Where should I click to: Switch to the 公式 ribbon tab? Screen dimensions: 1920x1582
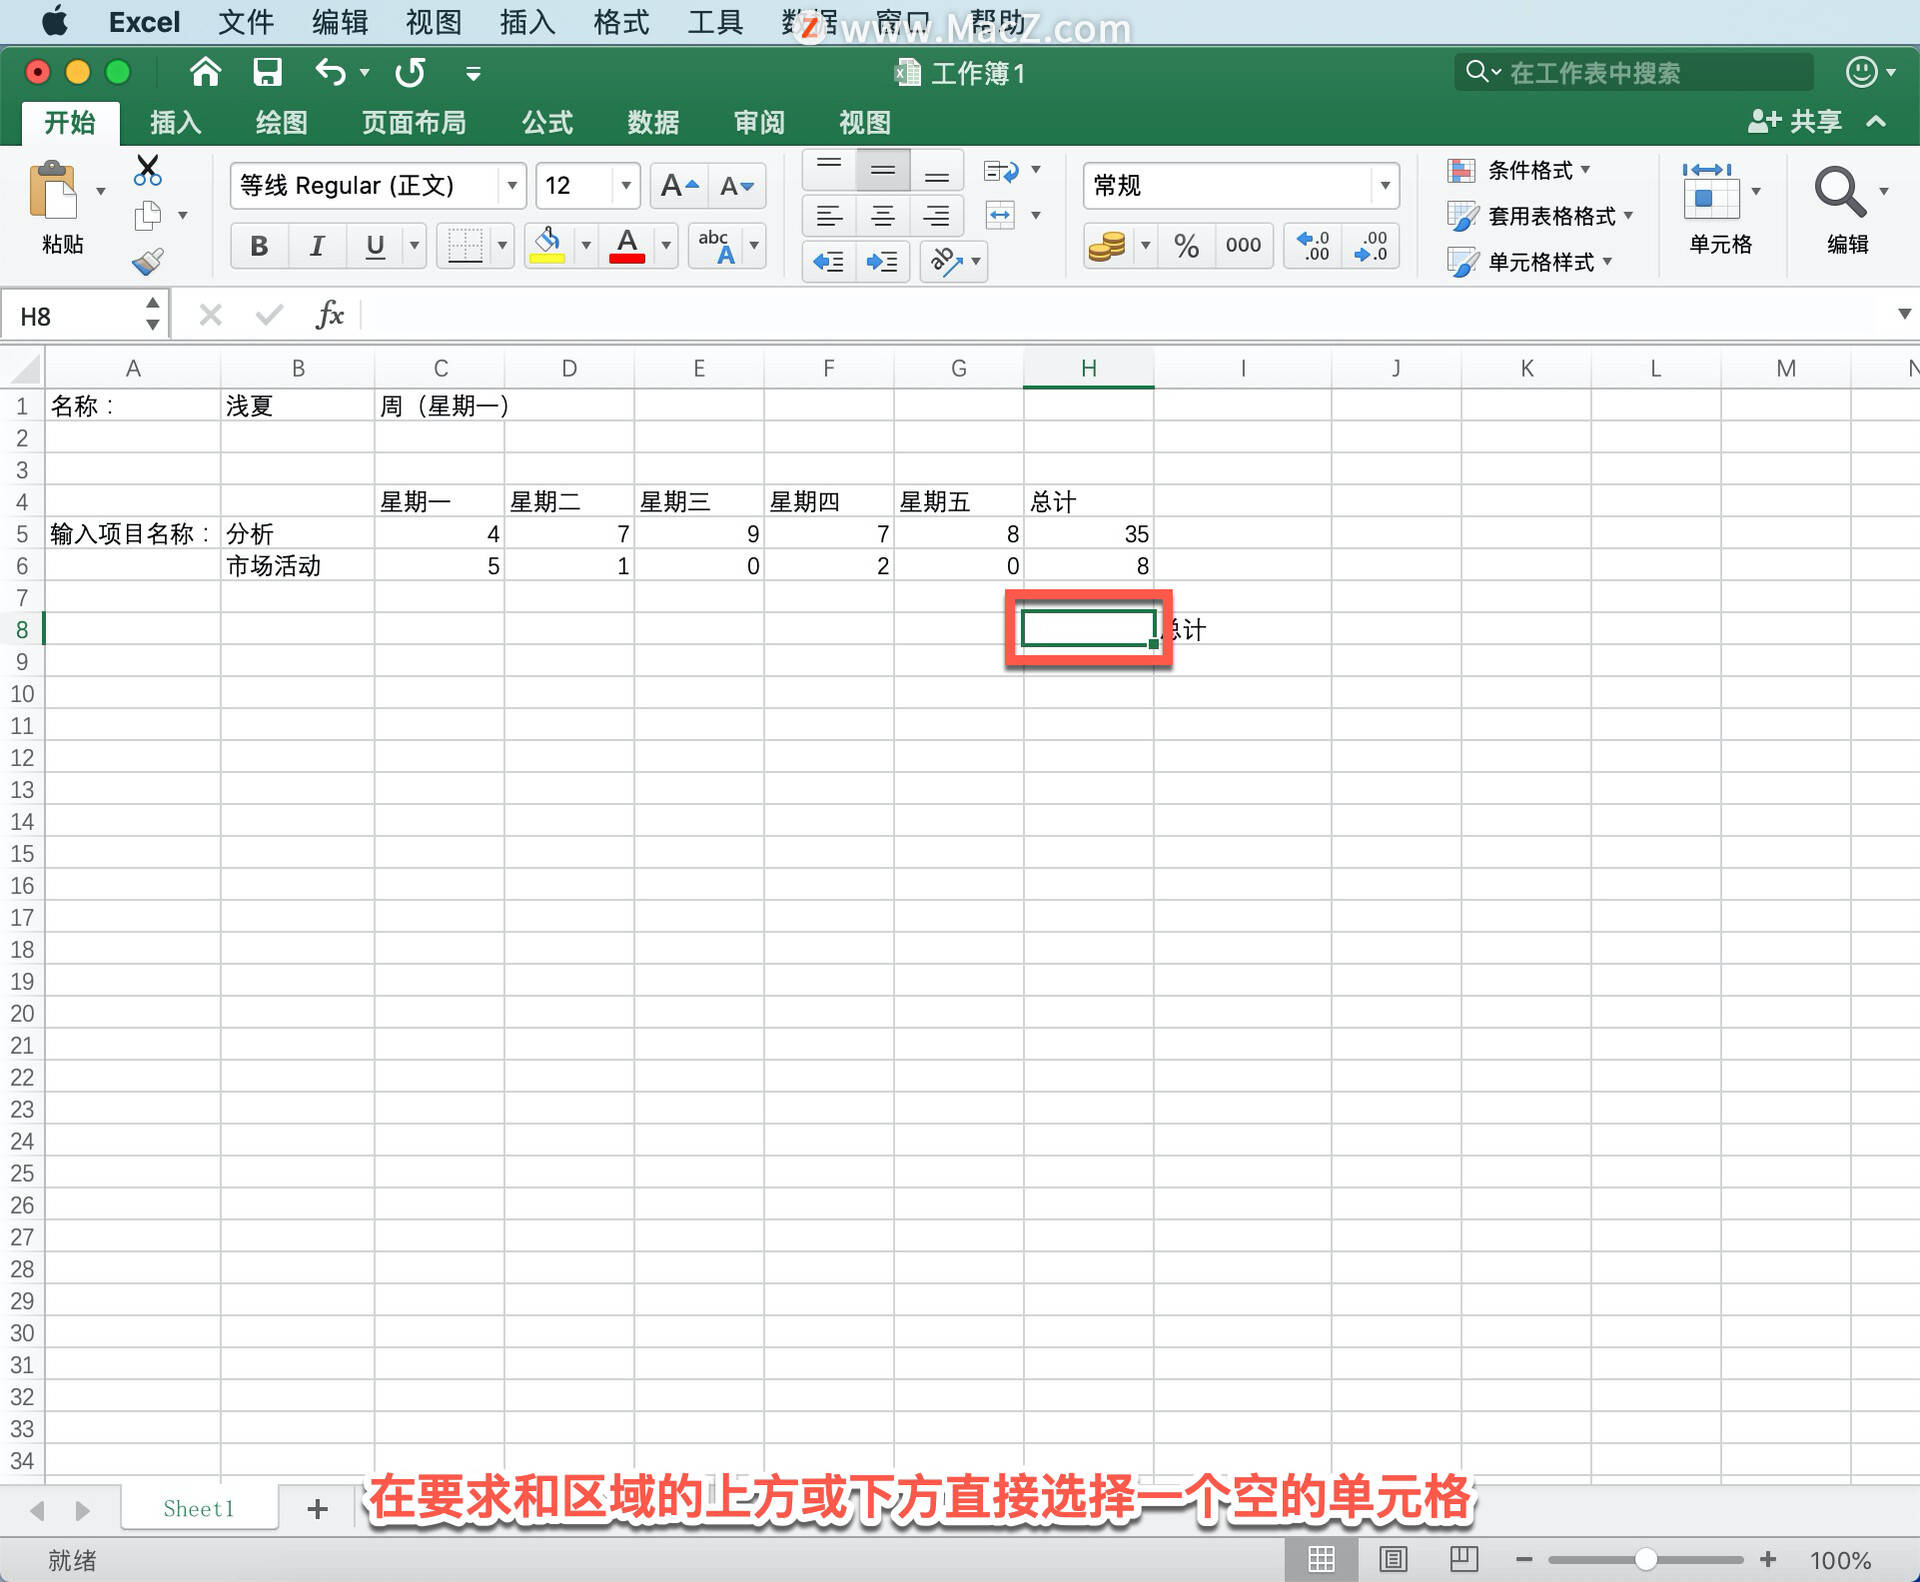pos(545,122)
